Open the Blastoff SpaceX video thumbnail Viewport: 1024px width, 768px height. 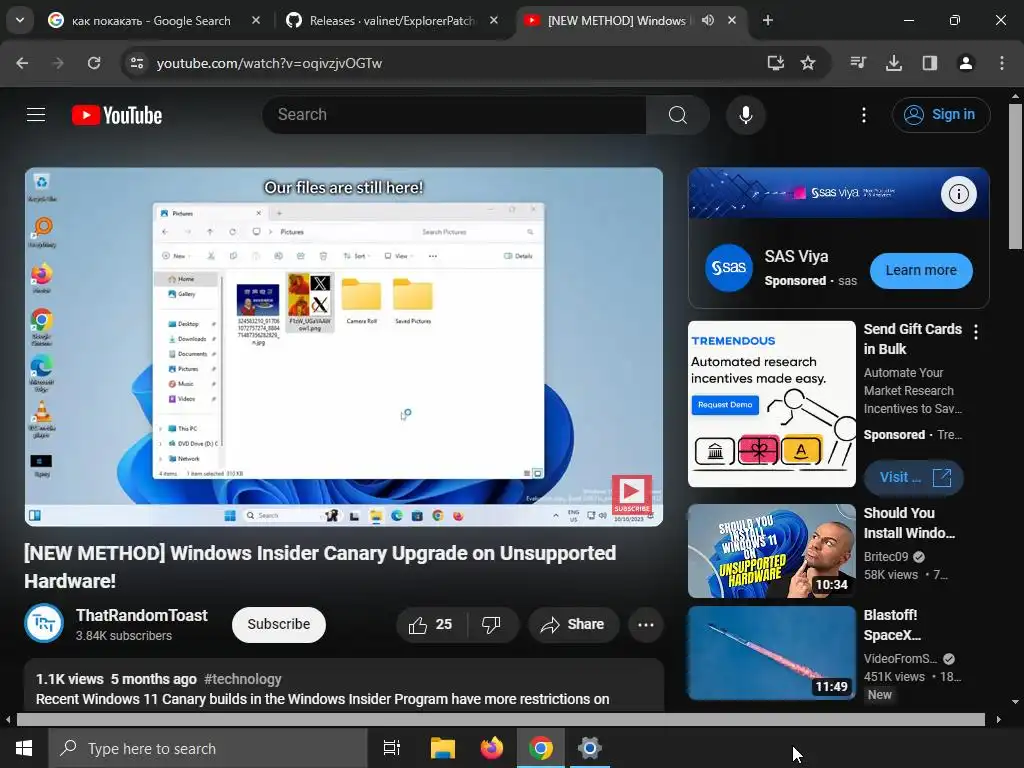tap(771, 653)
